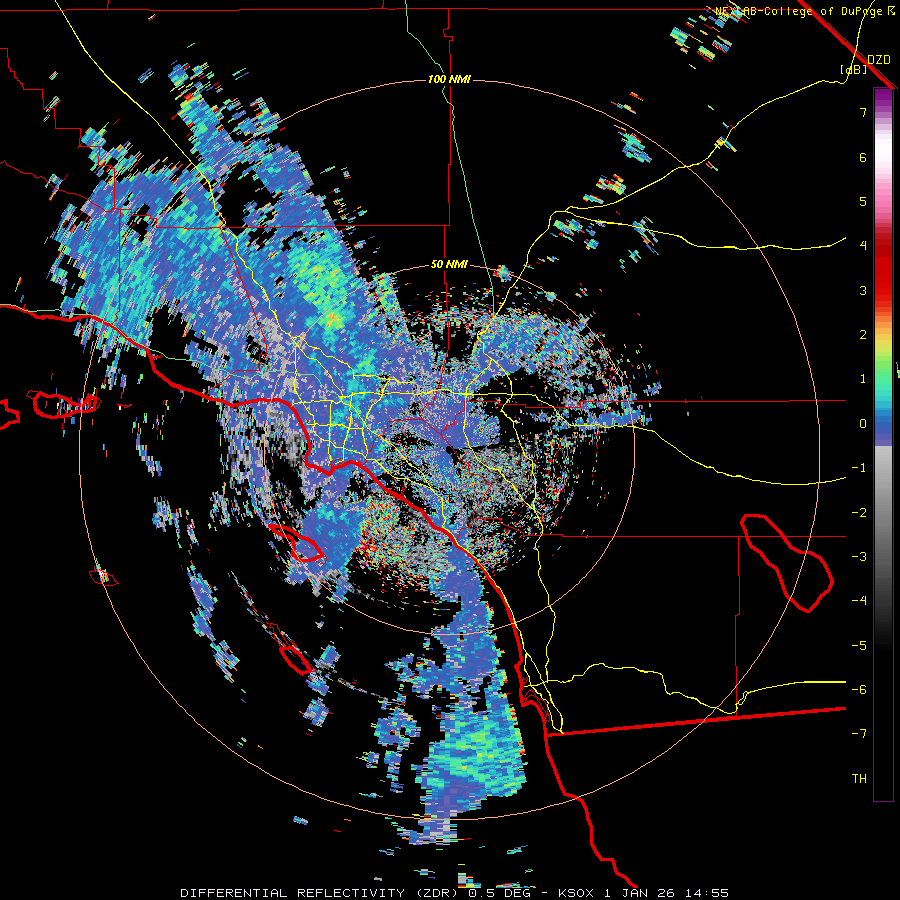The height and width of the screenshot is (900, 900).
Task: Click the "-1" value on the color scale
Action: 859,468
